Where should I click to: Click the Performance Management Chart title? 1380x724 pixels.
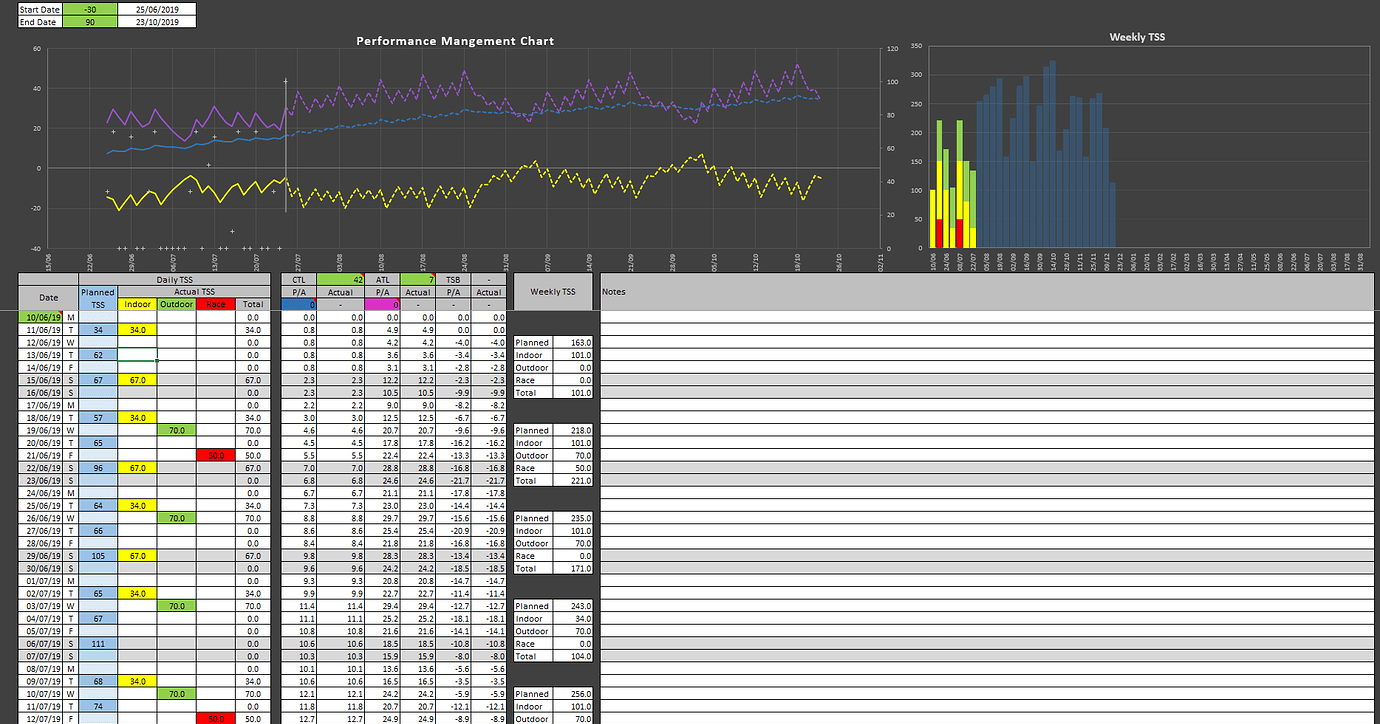456,41
